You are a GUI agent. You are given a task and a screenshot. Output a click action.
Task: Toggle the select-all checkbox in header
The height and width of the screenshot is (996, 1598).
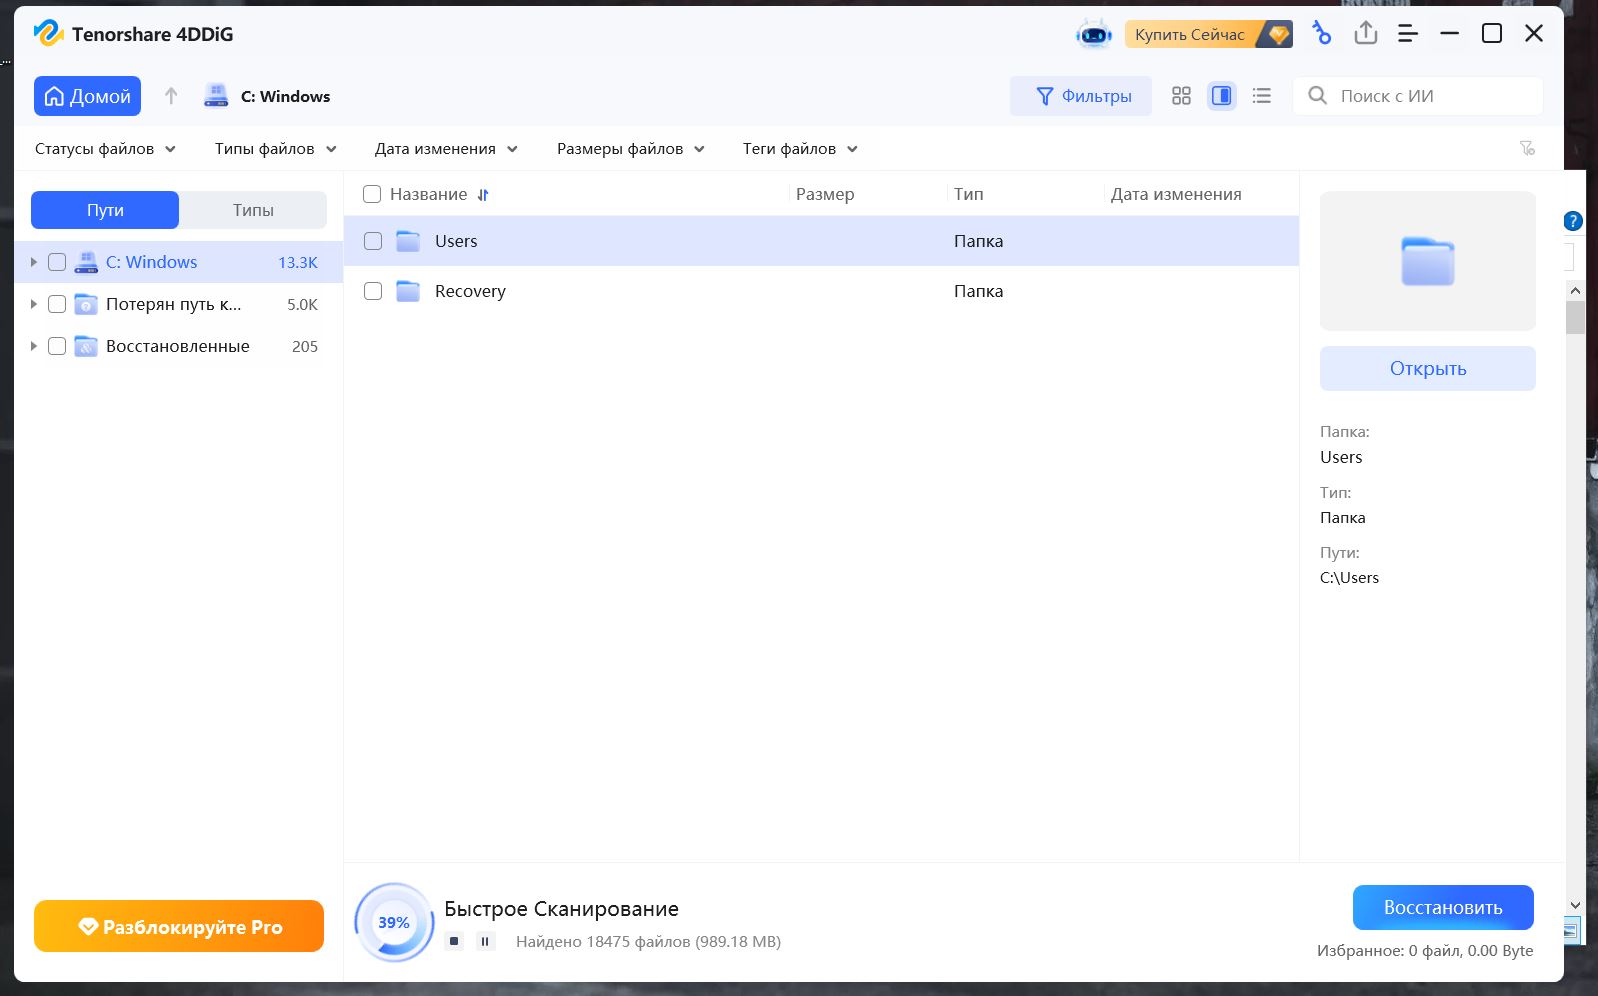372,194
